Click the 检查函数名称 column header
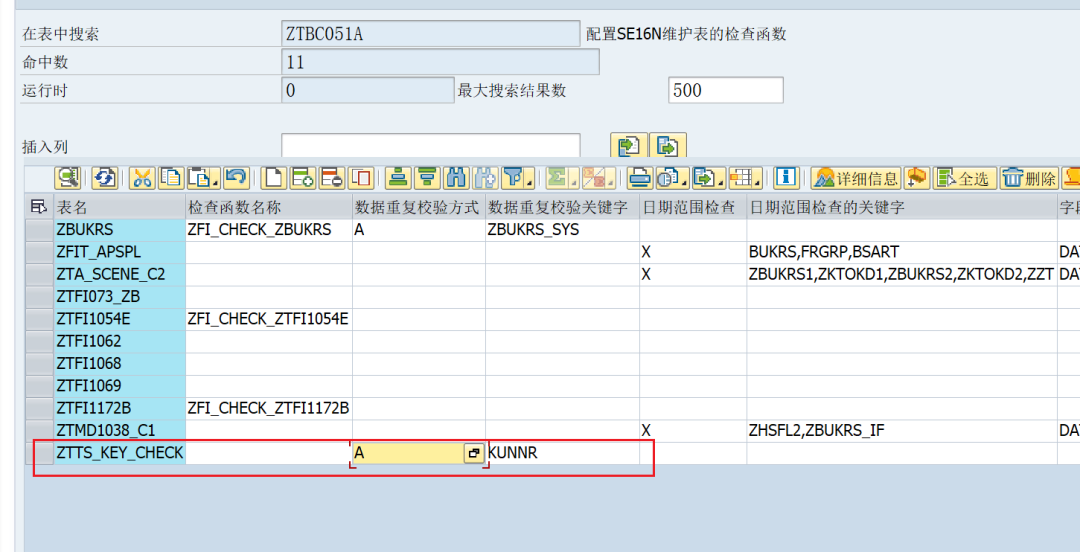Image resolution: width=1080 pixels, height=552 pixels. point(269,207)
